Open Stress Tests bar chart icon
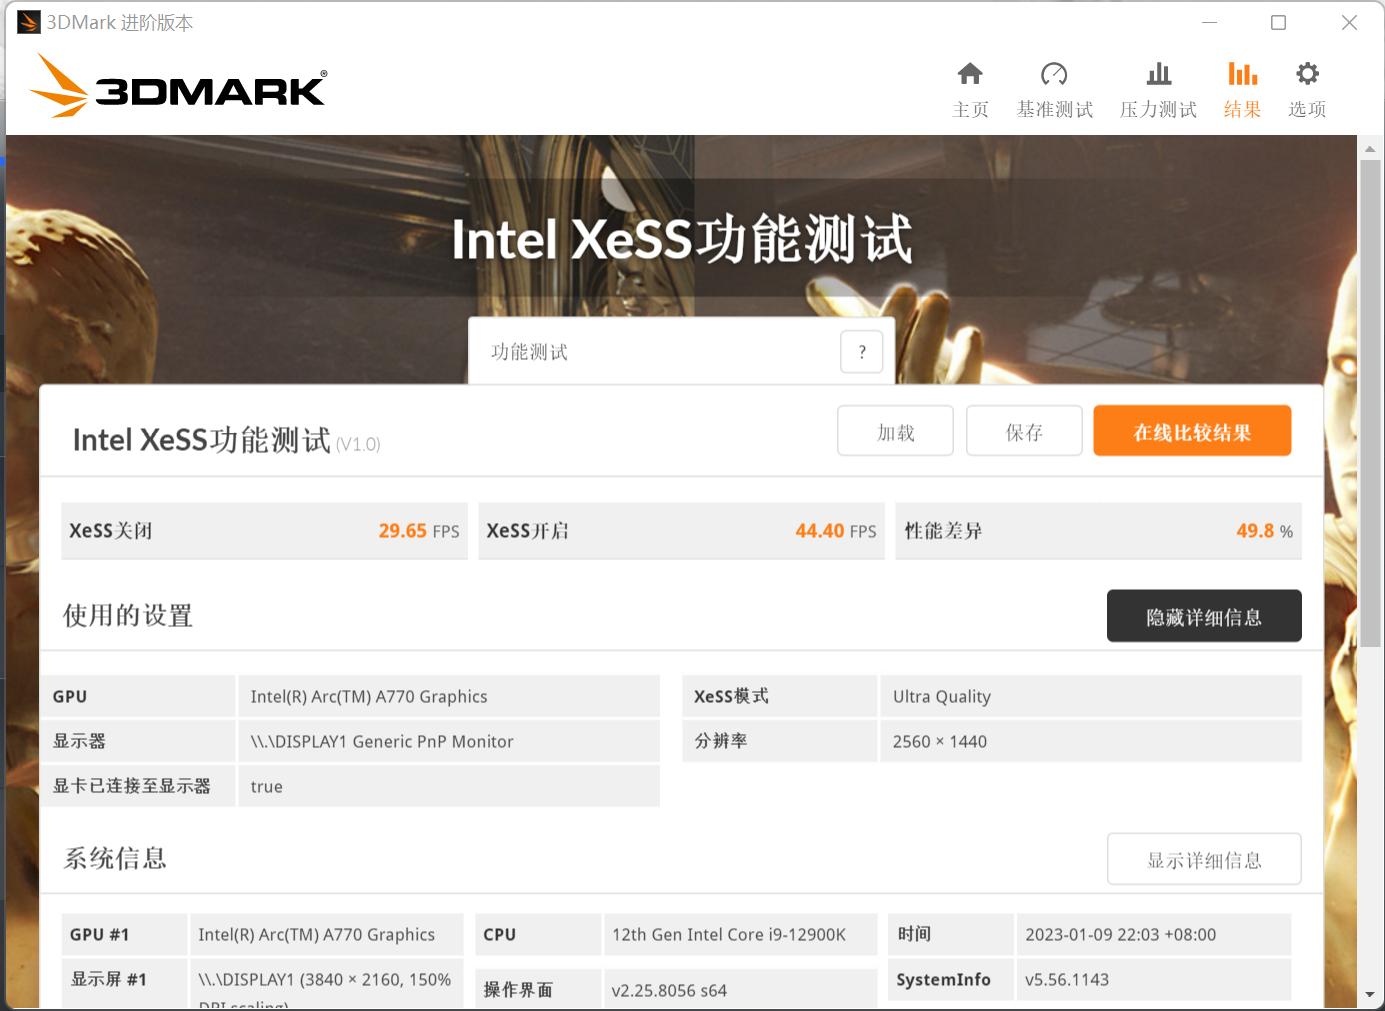Screen dimensions: 1385x1011 tap(1158, 74)
